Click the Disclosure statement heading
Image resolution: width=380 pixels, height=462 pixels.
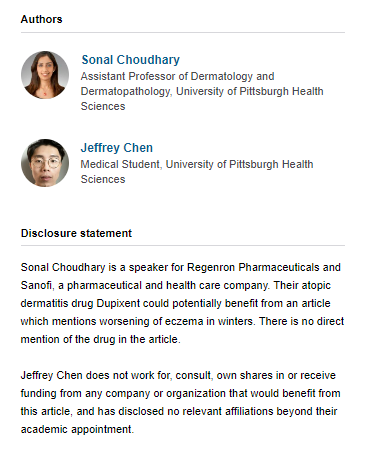coord(76,233)
